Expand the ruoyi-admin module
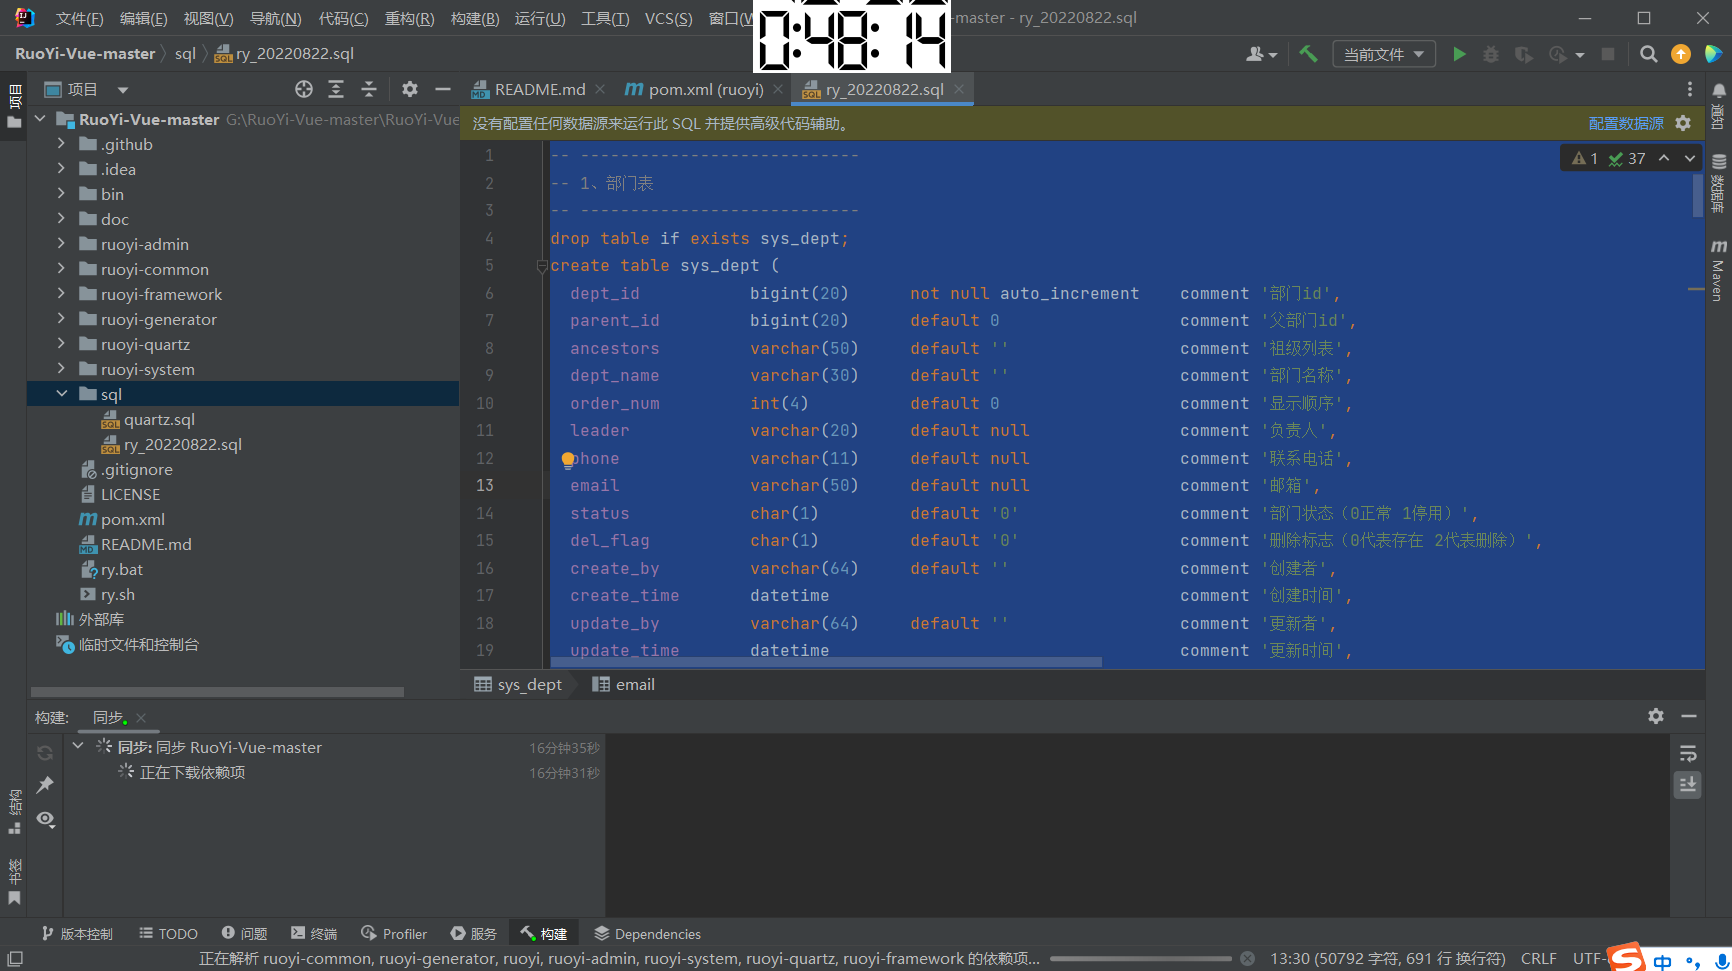This screenshot has height=971, width=1732. [x=61, y=244]
